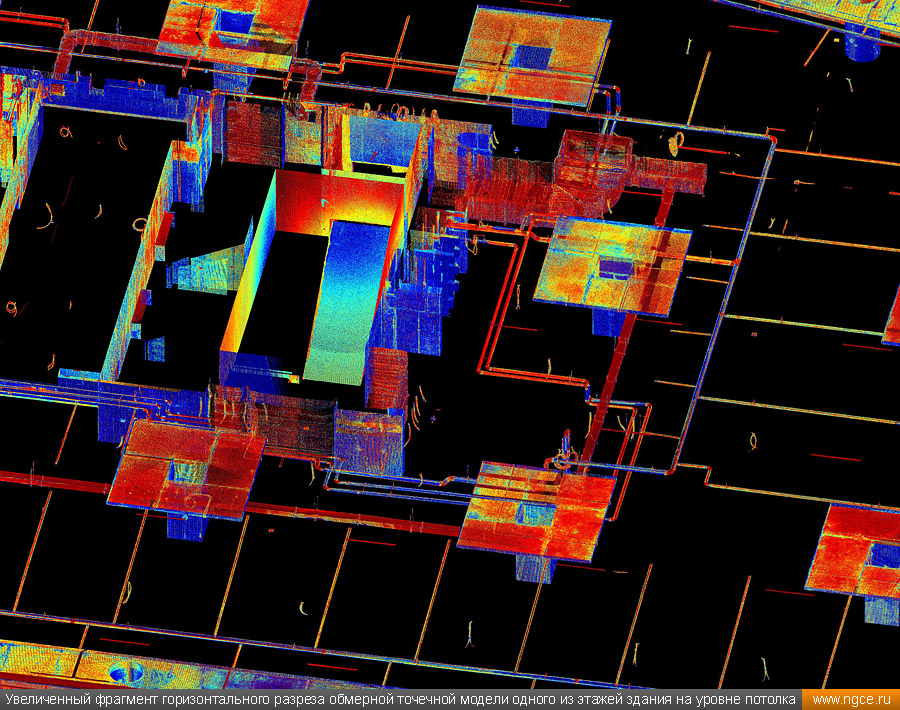Click dark blue square in bottom-right panel
The width and height of the screenshot is (900, 710).
[883, 555]
